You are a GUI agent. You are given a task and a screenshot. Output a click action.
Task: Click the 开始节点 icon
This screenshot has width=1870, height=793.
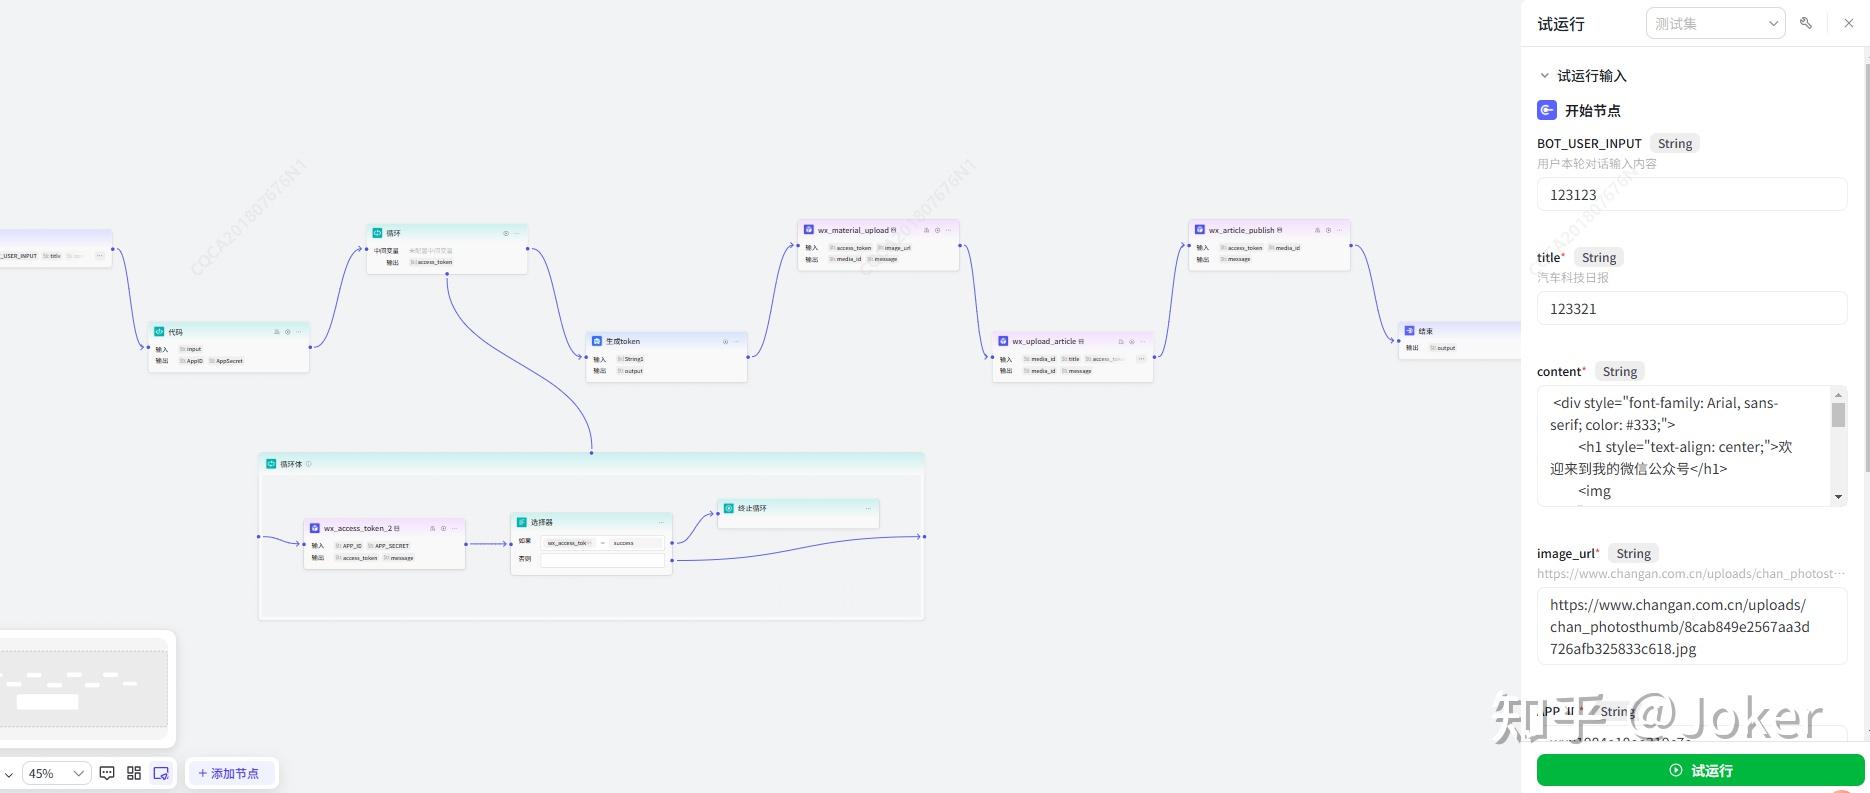pyautogui.click(x=1547, y=110)
